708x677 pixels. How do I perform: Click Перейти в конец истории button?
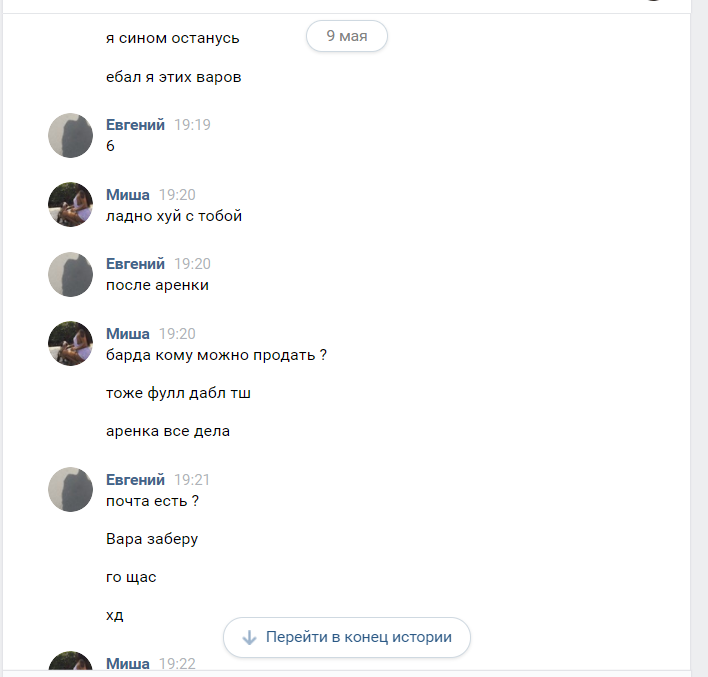(x=347, y=637)
